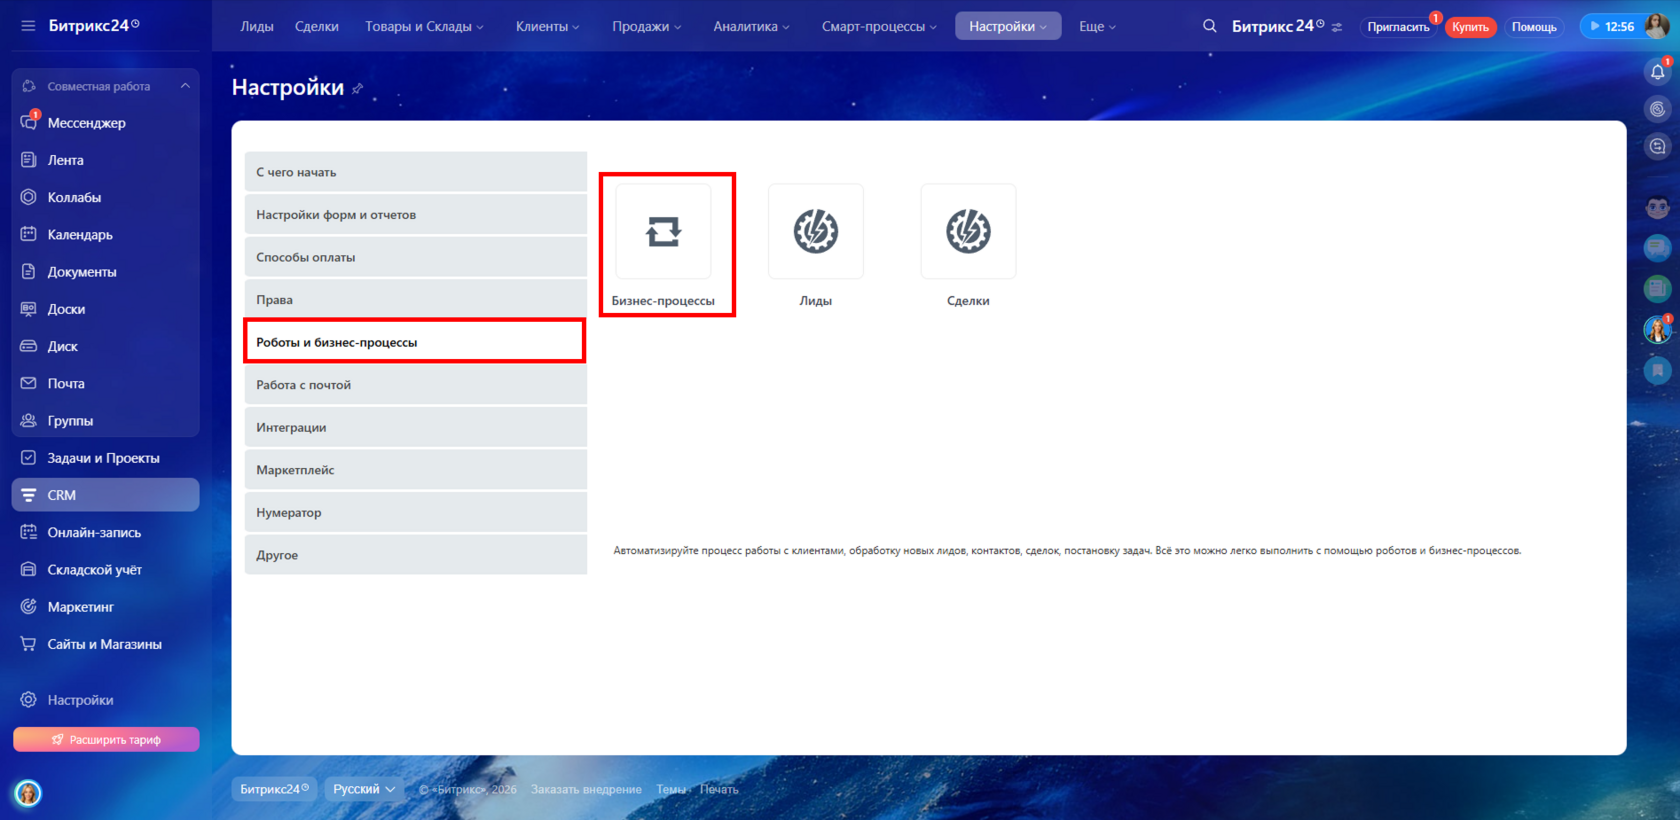Open the Онлайн-запись icon
This screenshot has width=1680, height=820.
coord(29,532)
